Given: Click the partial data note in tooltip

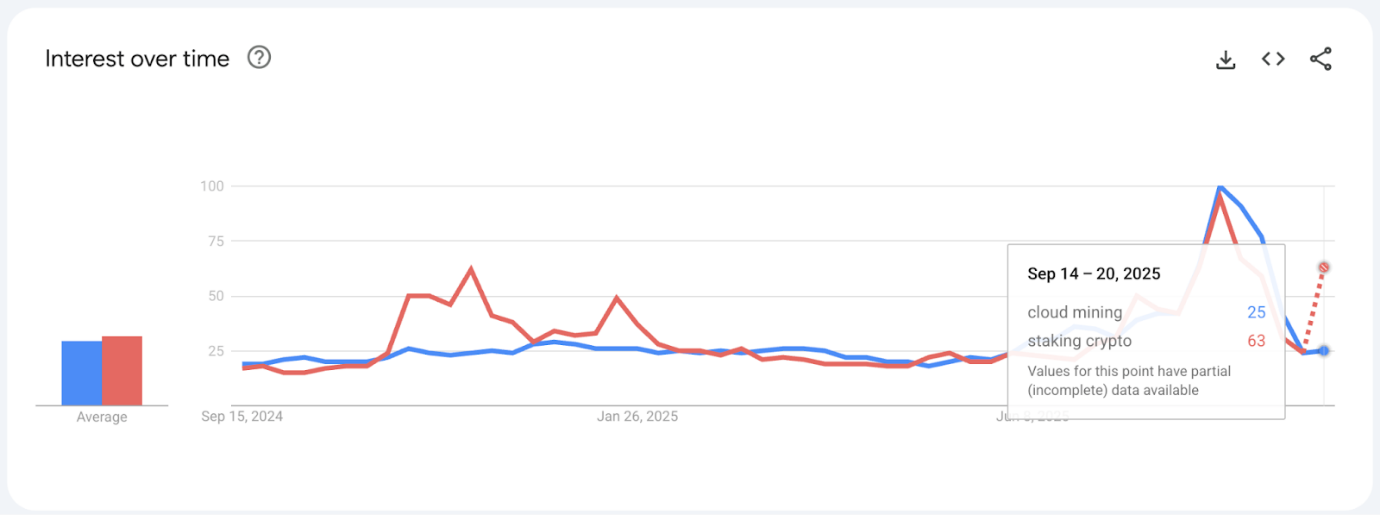Looking at the screenshot, I should point(1127,380).
